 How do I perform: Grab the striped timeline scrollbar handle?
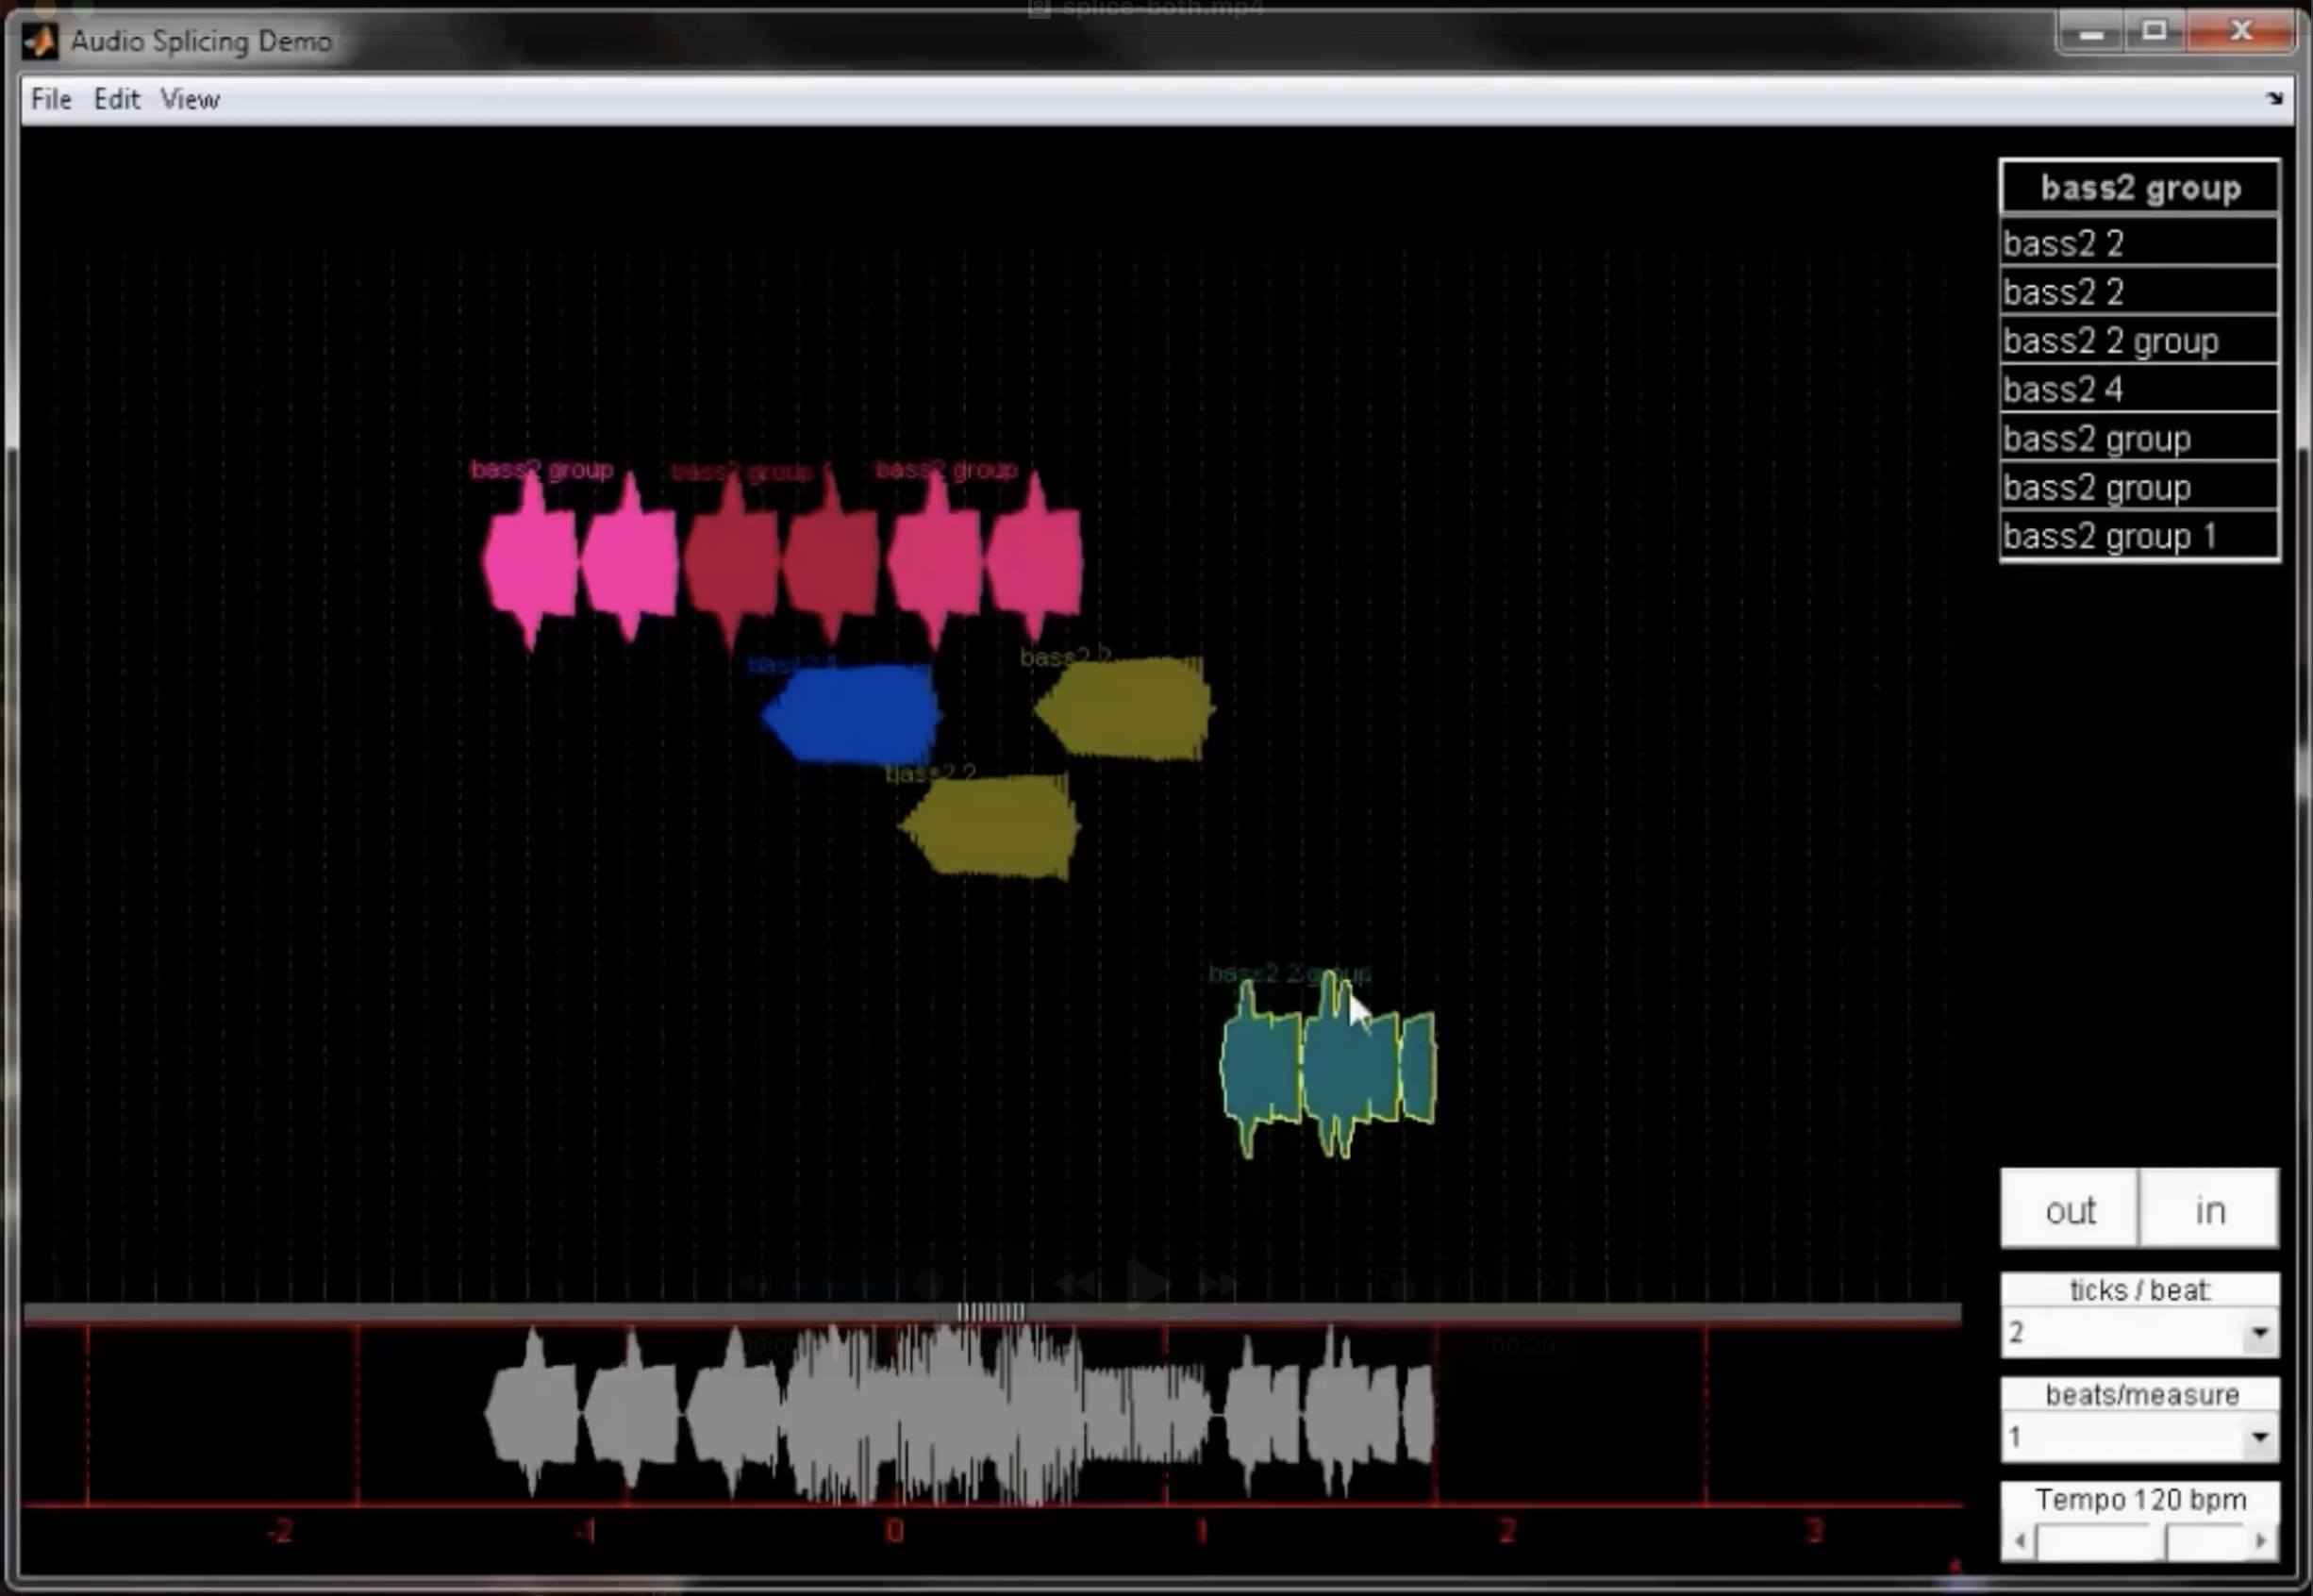pos(990,1312)
